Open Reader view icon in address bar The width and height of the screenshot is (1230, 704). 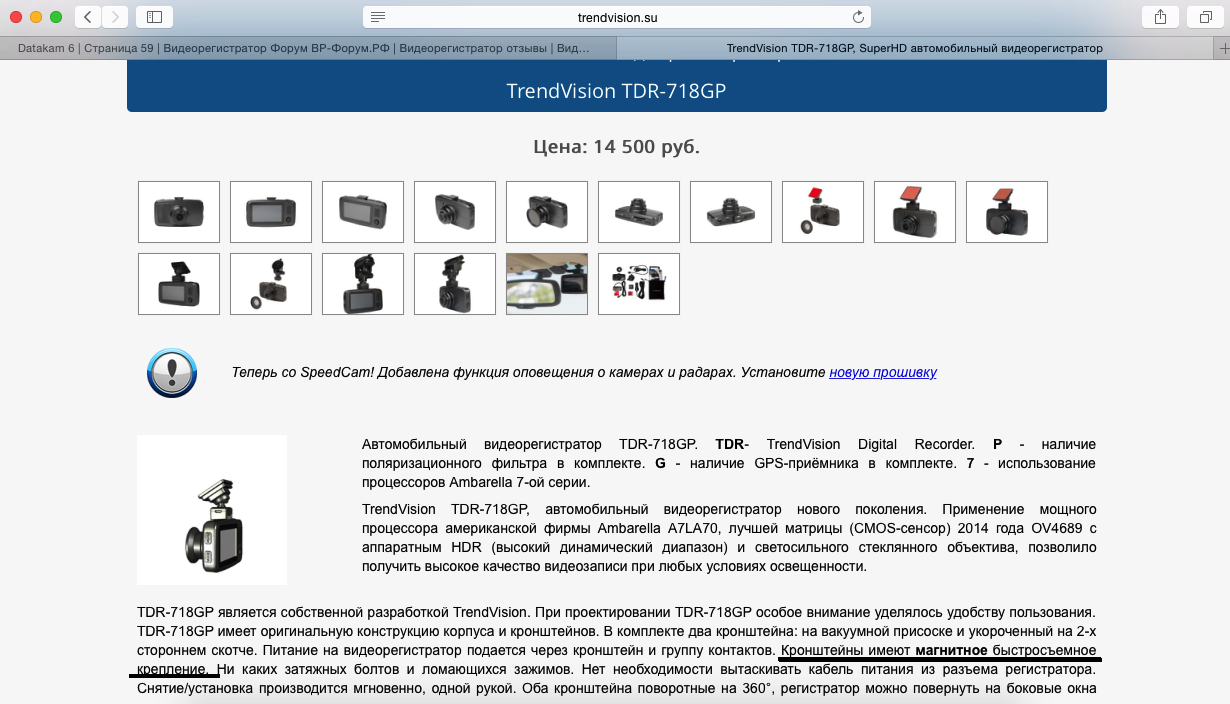click(x=378, y=17)
